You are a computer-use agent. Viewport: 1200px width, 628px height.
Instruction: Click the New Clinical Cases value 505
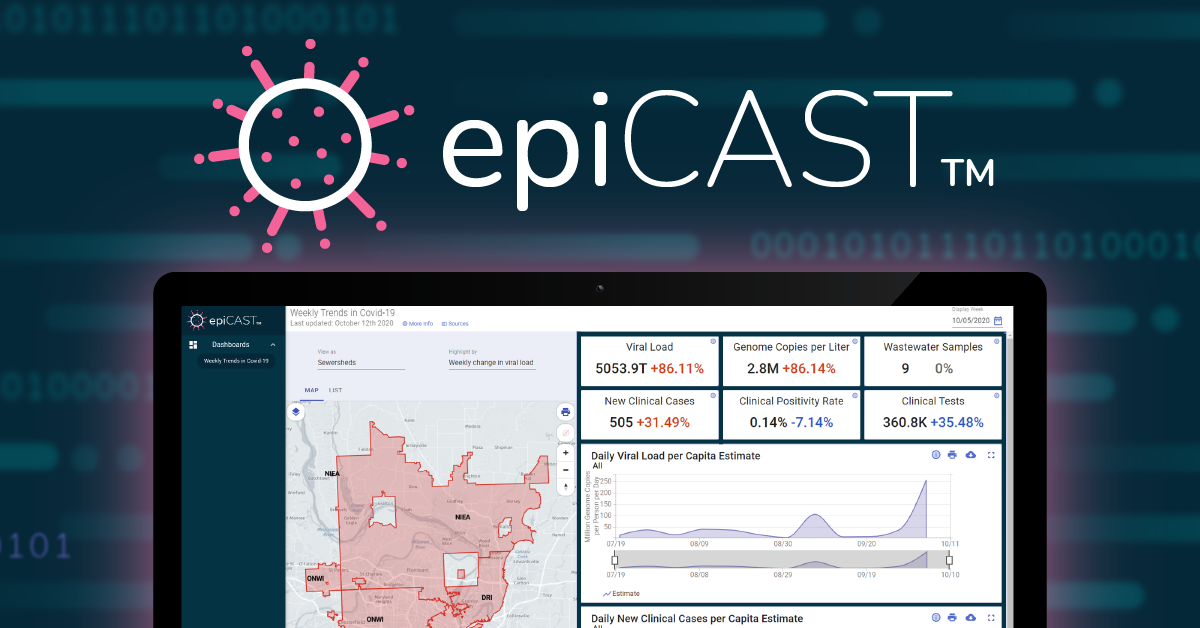tap(621, 422)
